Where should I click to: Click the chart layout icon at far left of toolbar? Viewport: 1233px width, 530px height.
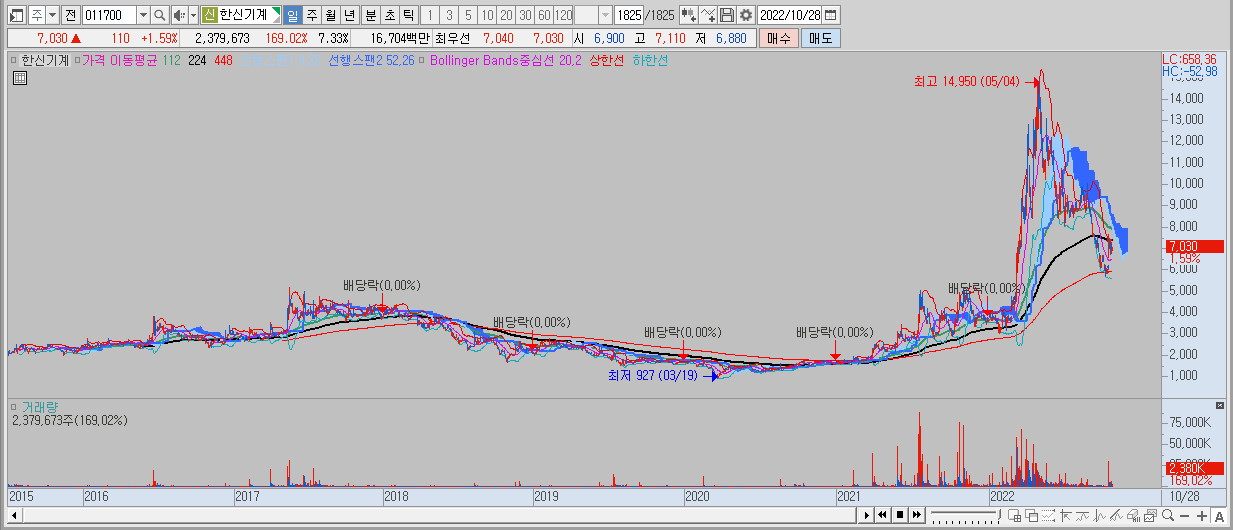click(x=15, y=15)
